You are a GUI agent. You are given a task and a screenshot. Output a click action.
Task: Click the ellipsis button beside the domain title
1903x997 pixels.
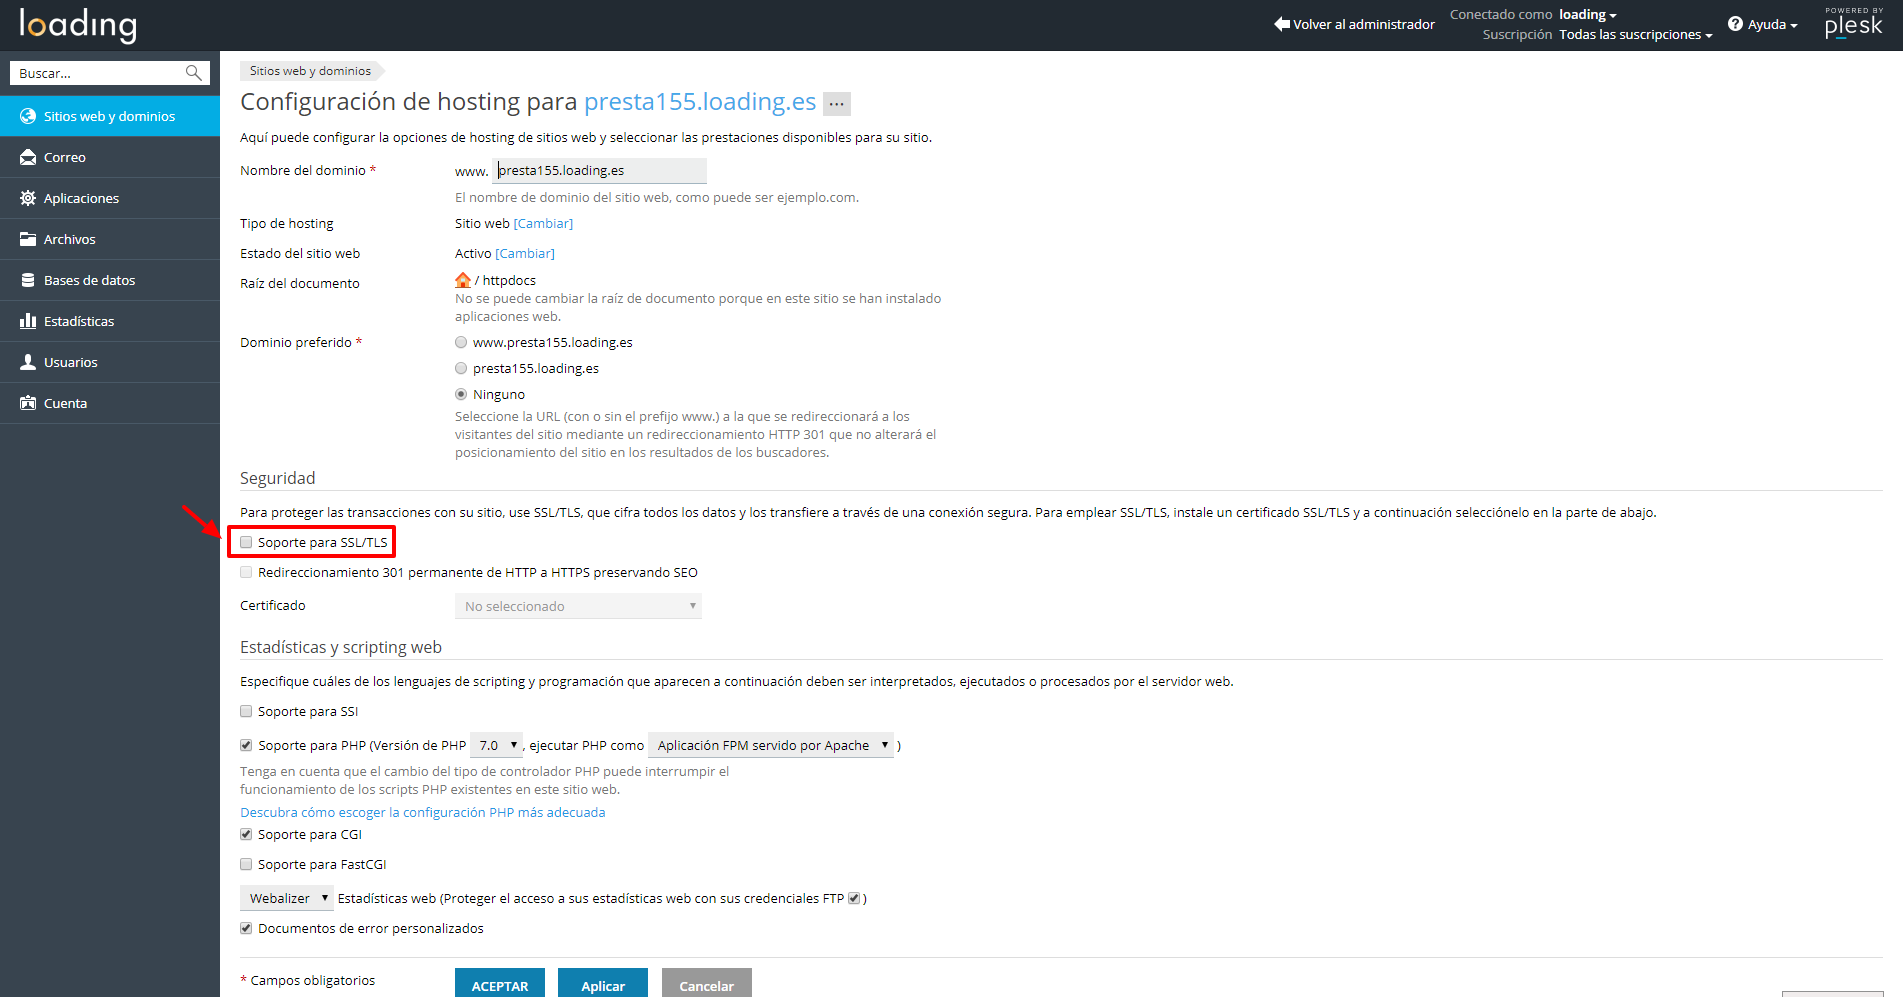pyautogui.click(x=837, y=103)
